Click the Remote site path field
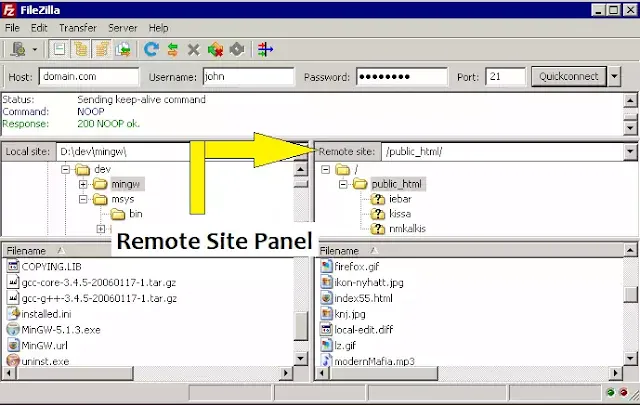 pos(503,152)
